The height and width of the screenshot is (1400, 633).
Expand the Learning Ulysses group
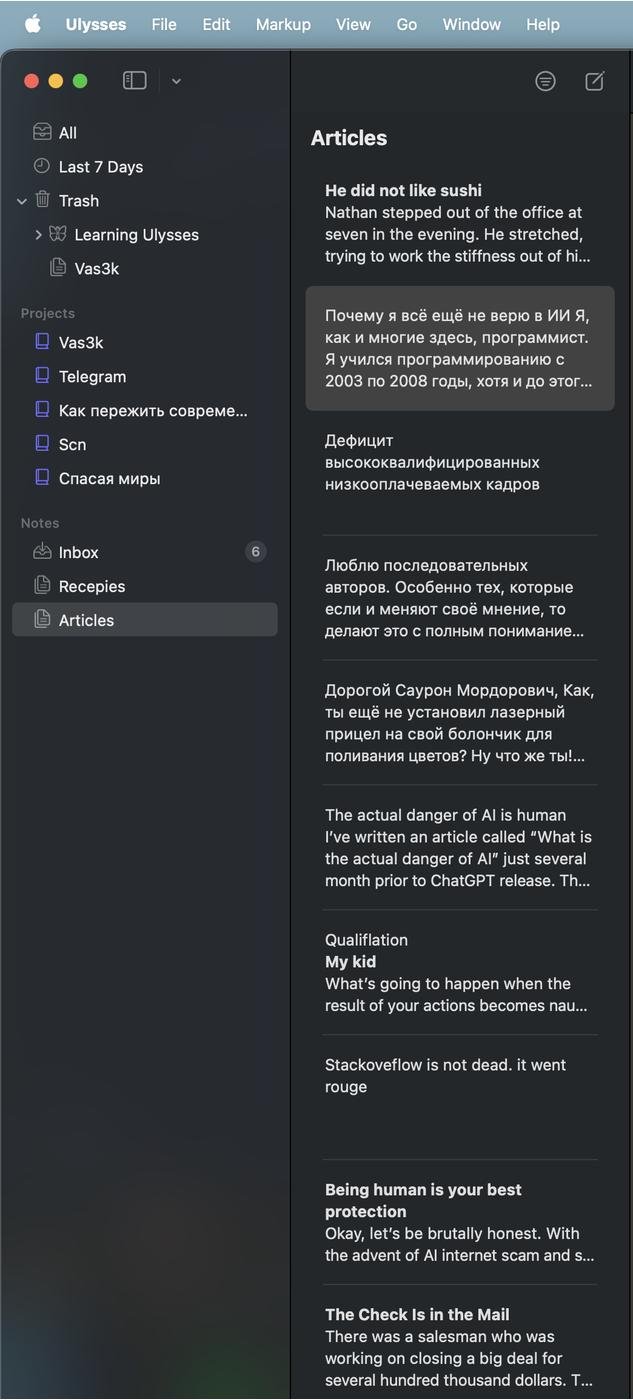[38, 235]
